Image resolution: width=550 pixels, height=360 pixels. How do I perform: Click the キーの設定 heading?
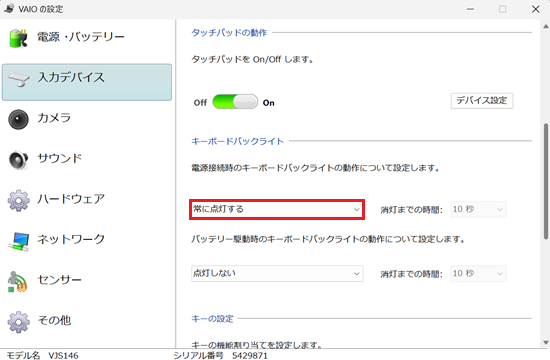coord(212,319)
